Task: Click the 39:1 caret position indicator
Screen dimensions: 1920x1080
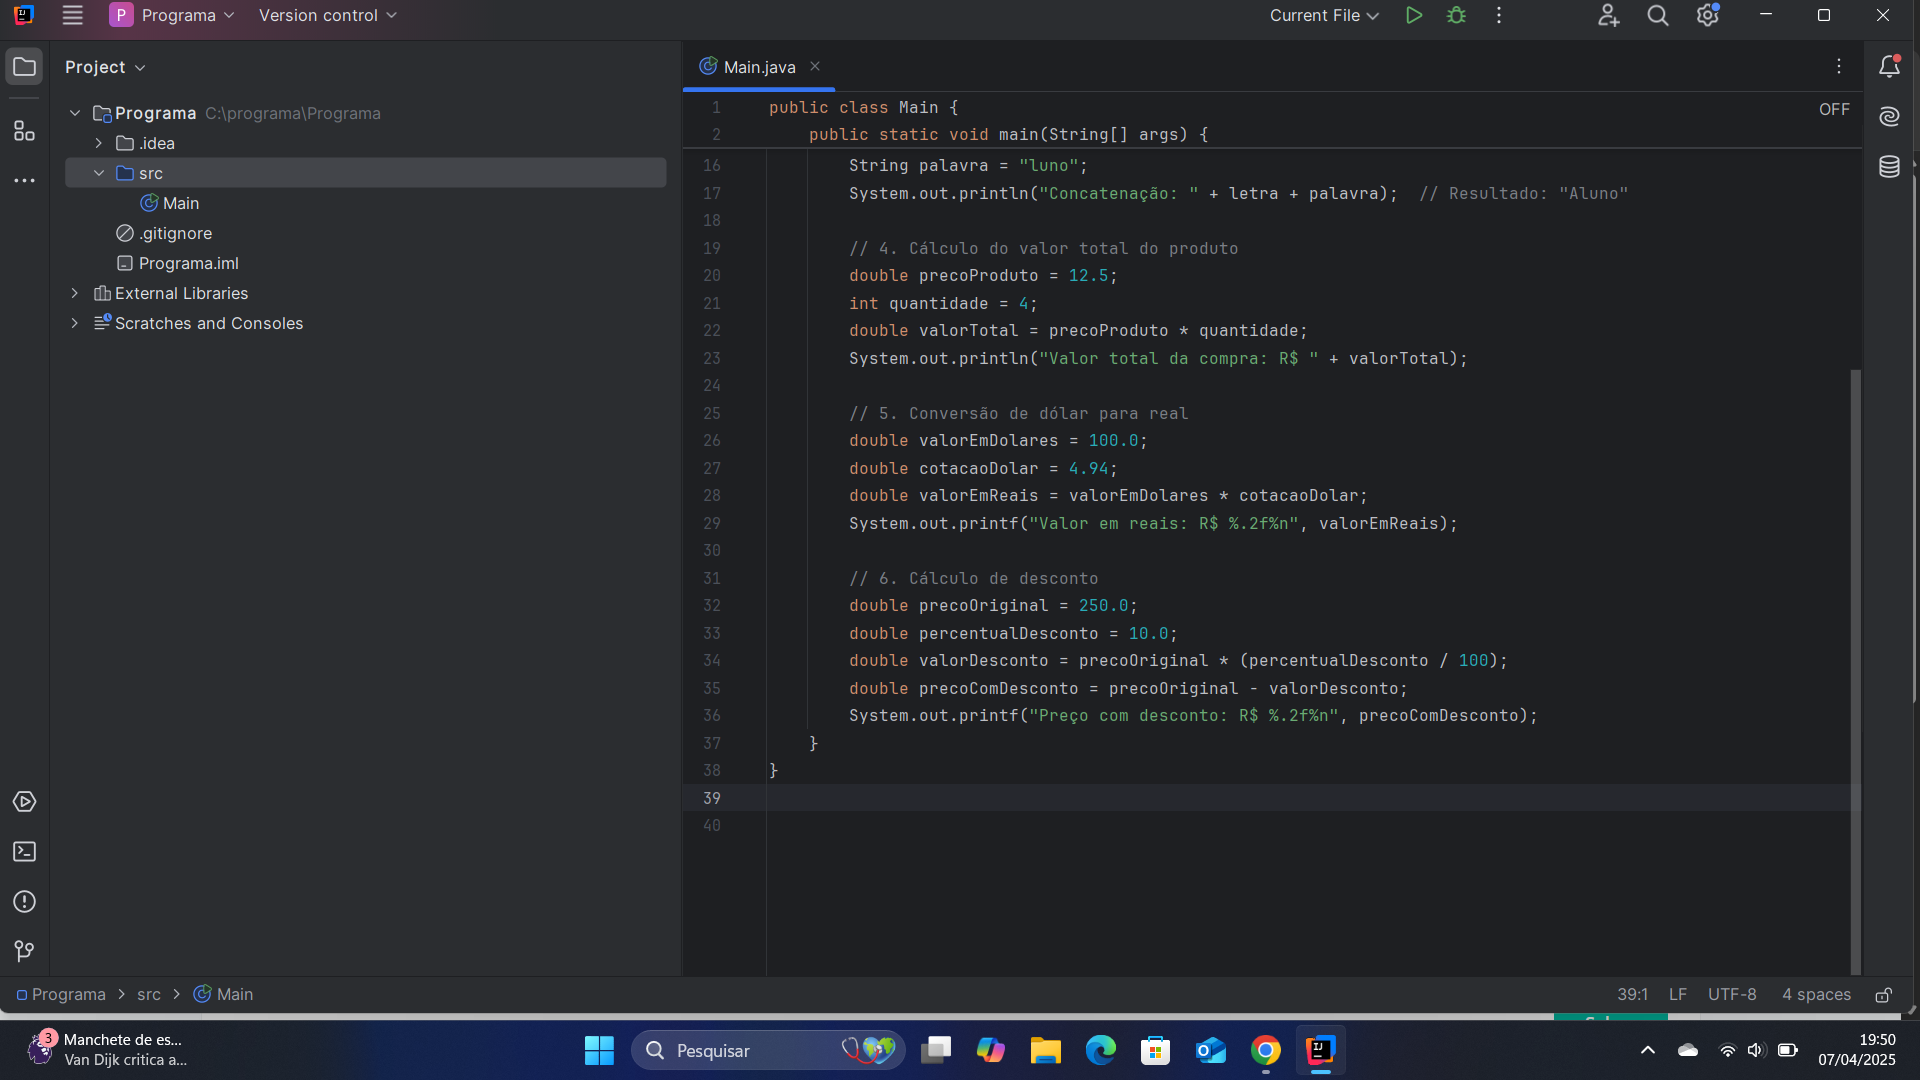Action: [1632, 995]
